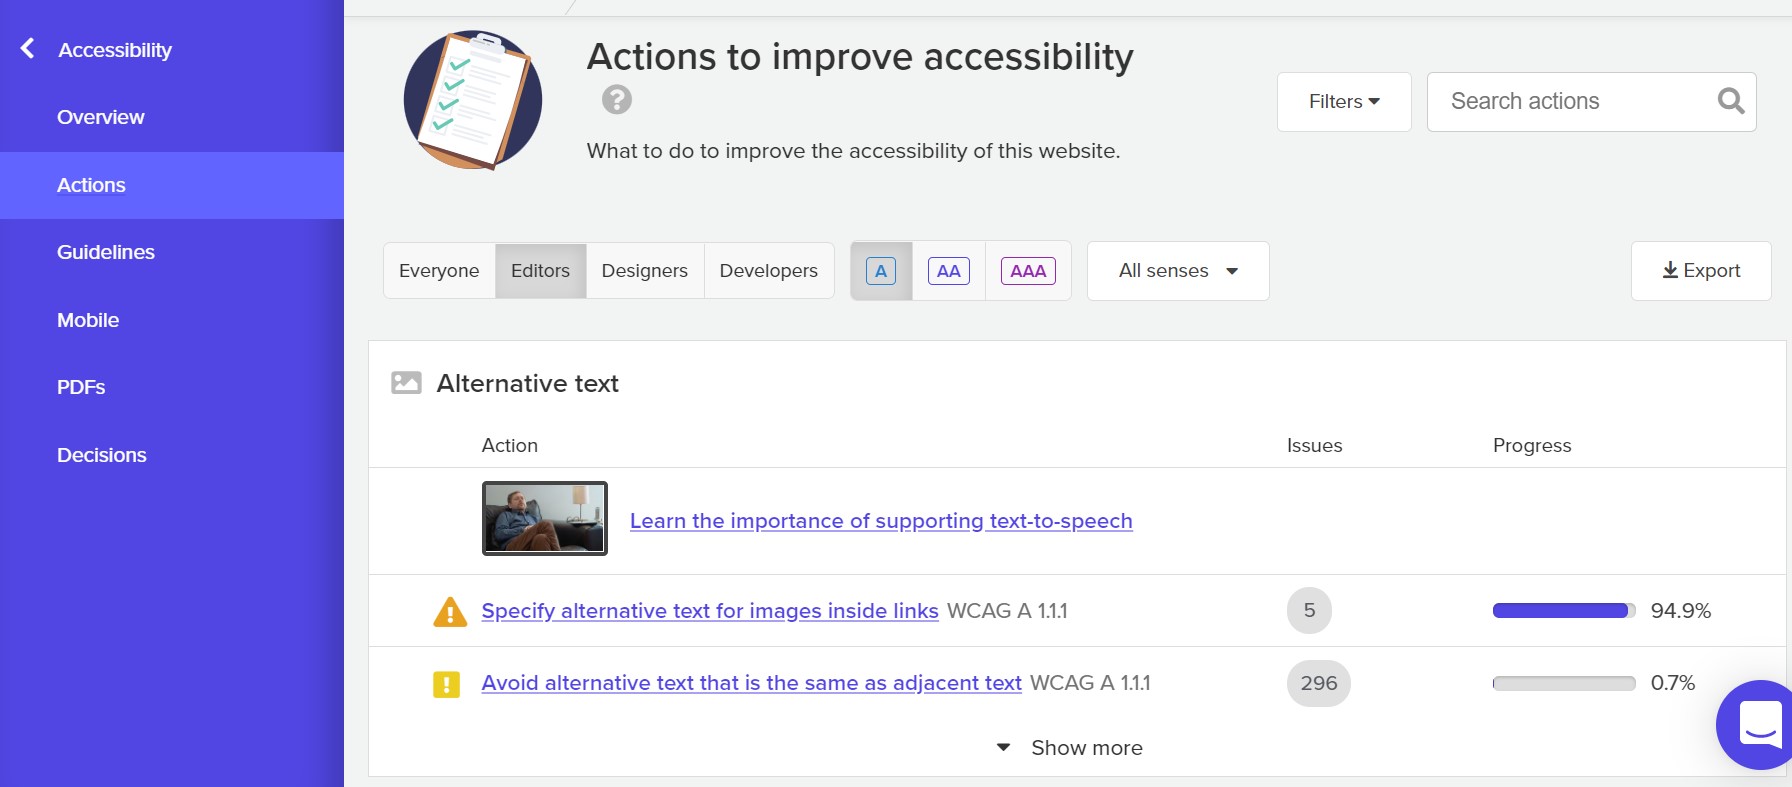Click the 94.9% progress bar

pos(1563,609)
